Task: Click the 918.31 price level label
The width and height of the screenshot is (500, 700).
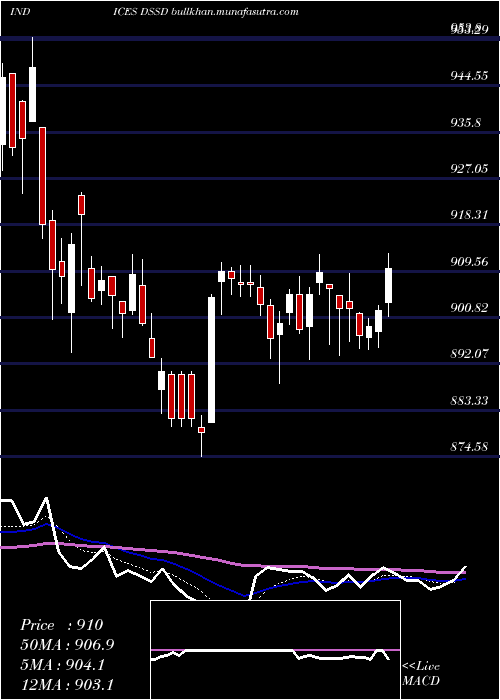Action: 469,215
